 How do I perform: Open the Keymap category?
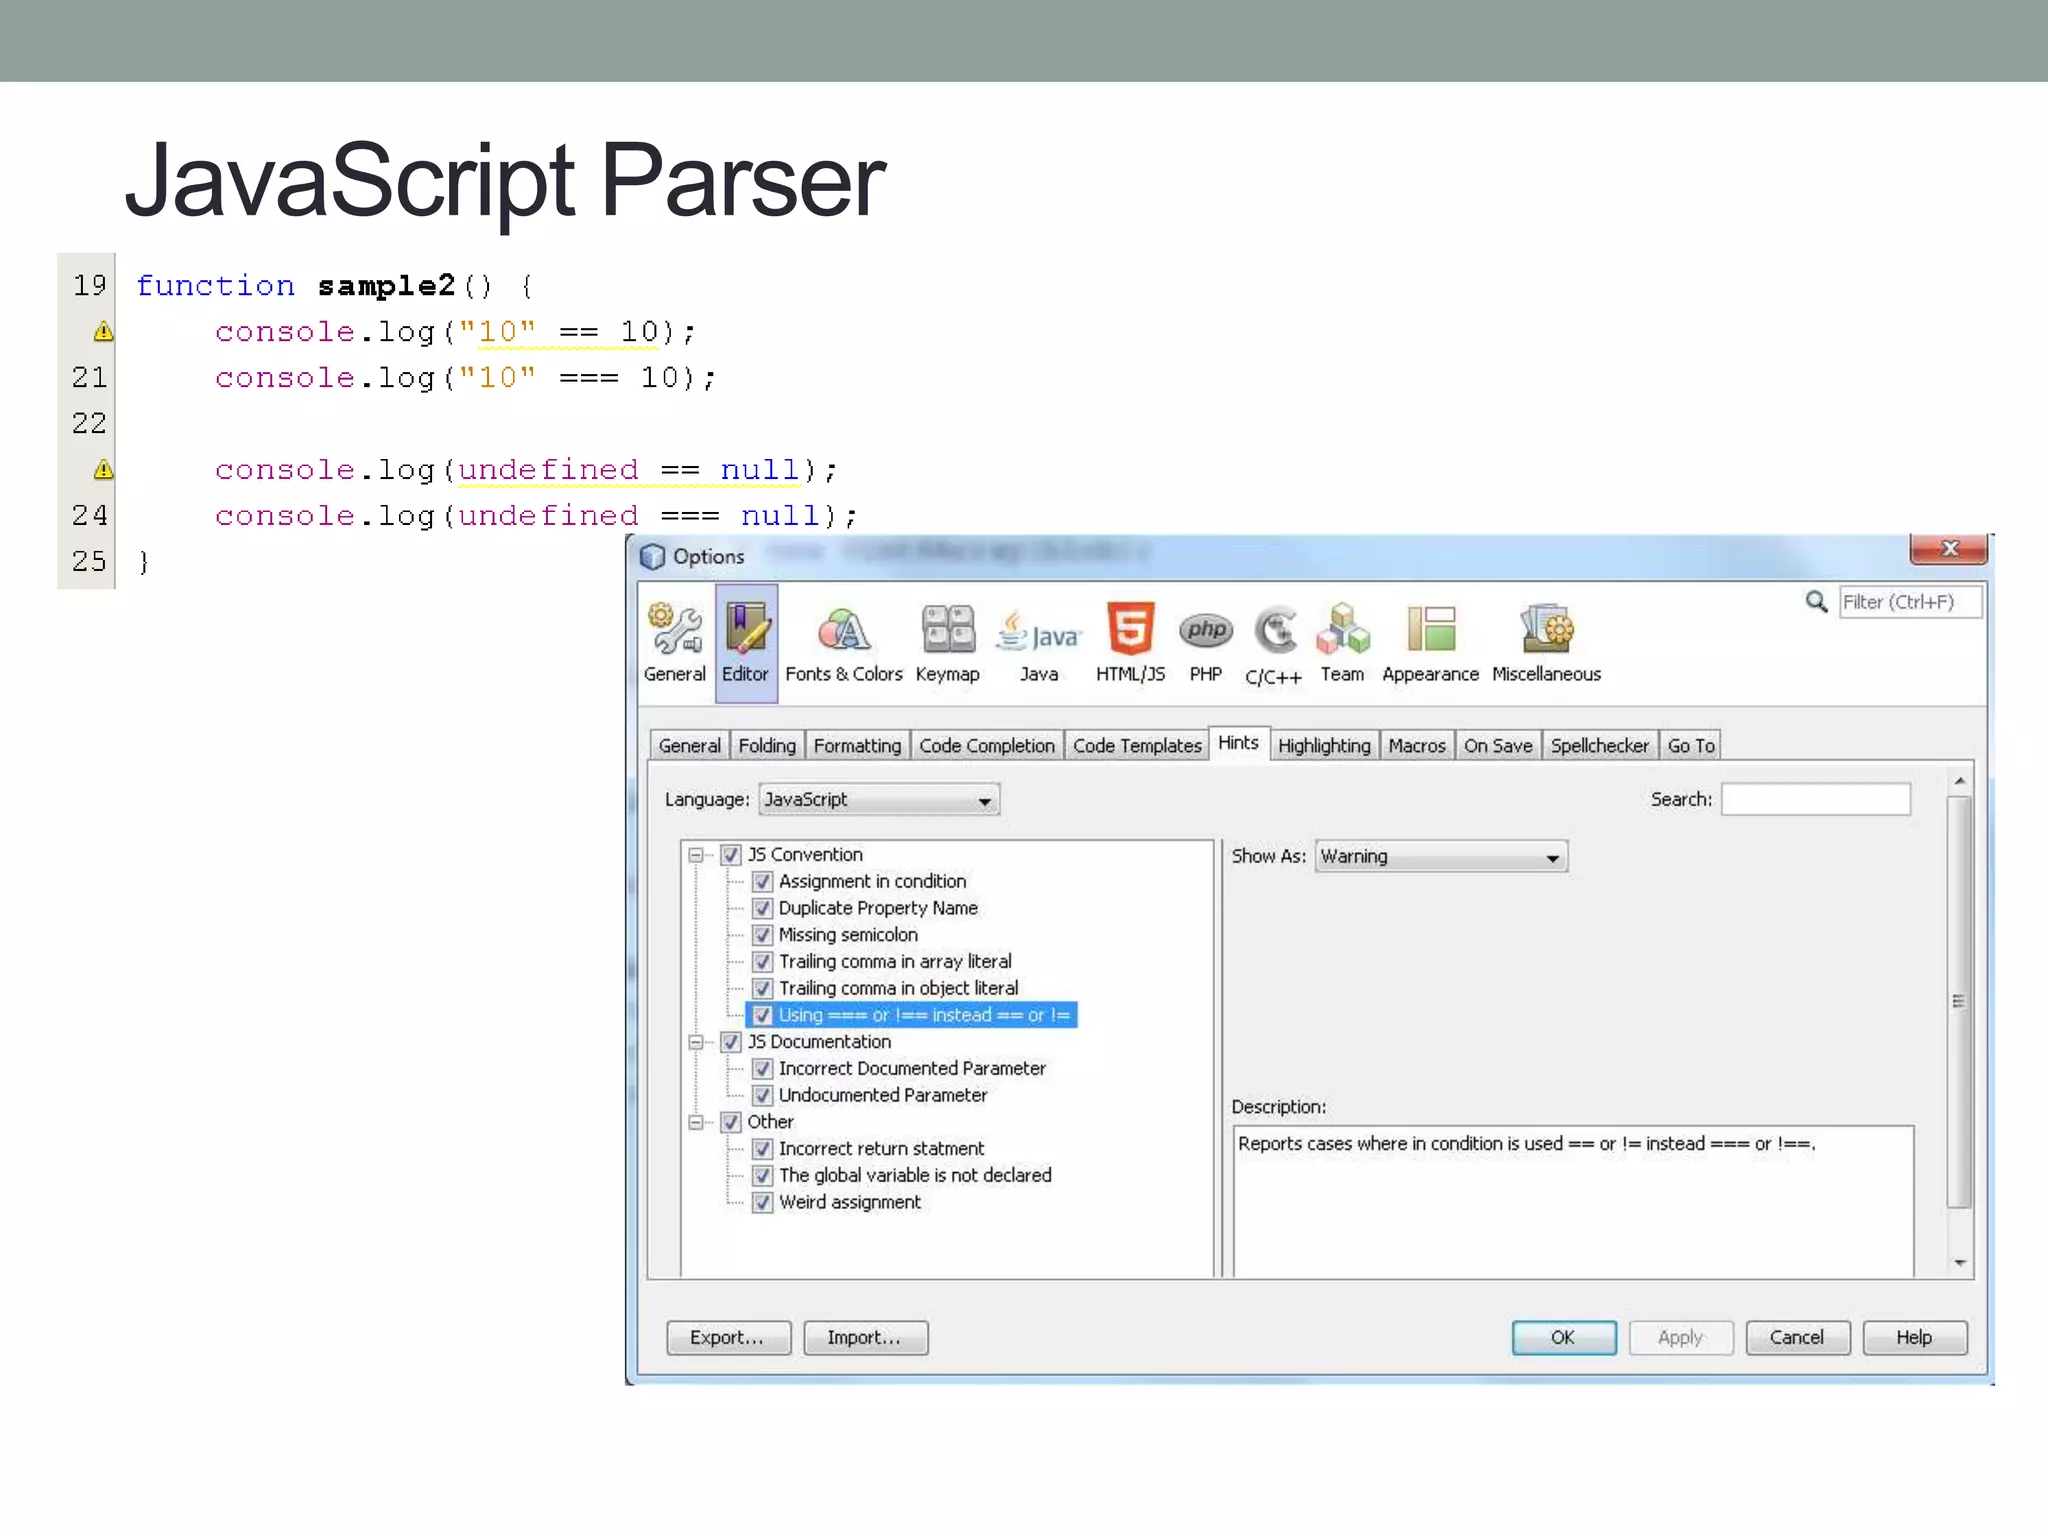pyautogui.click(x=947, y=643)
